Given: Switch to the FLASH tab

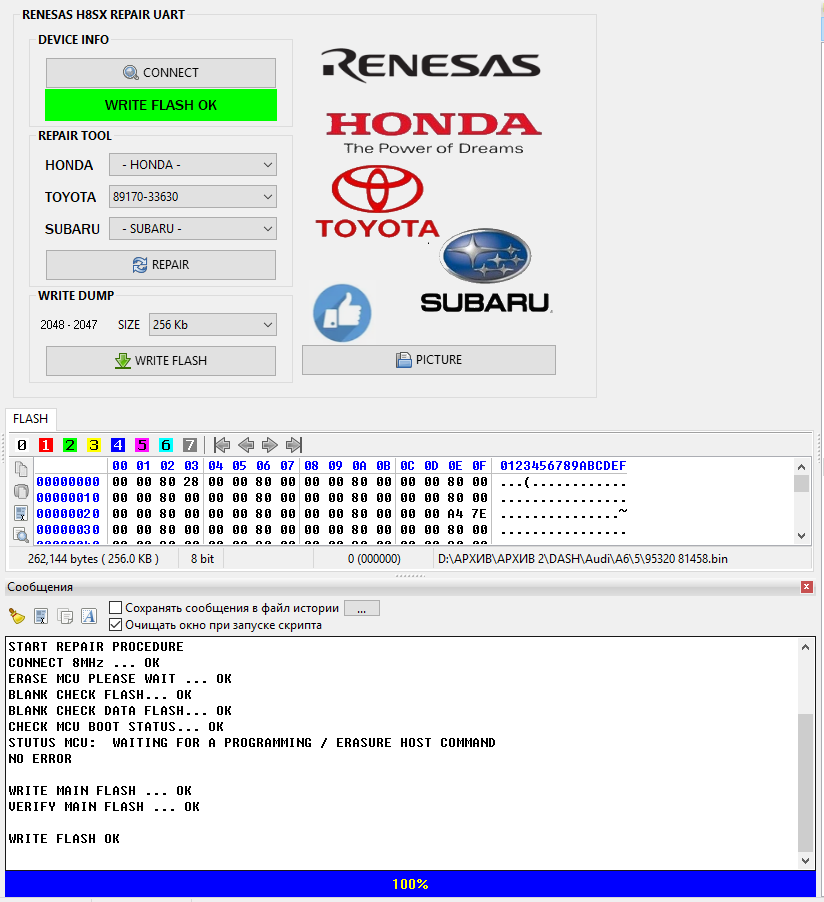Looking at the screenshot, I should point(30,419).
